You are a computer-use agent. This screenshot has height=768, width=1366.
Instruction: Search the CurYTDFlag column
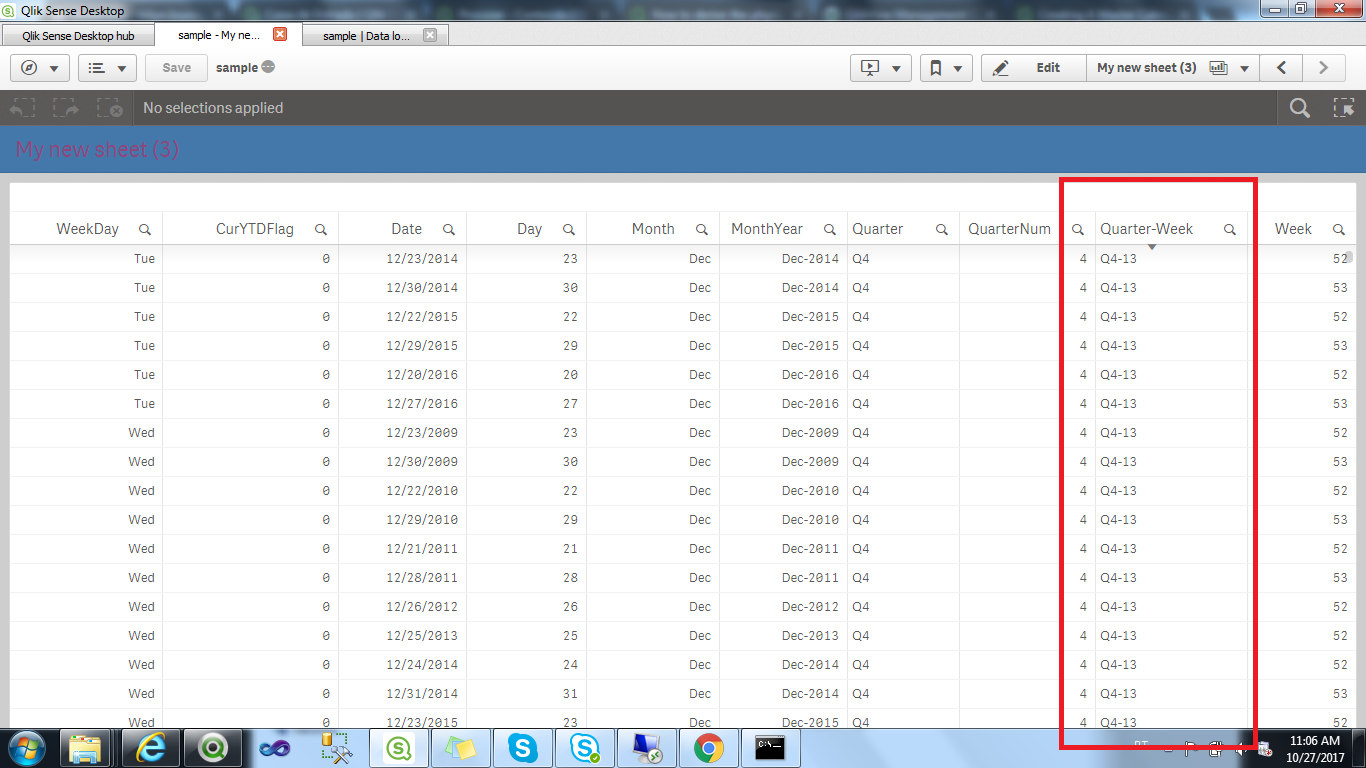pyautogui.click(x=321, y=229)
